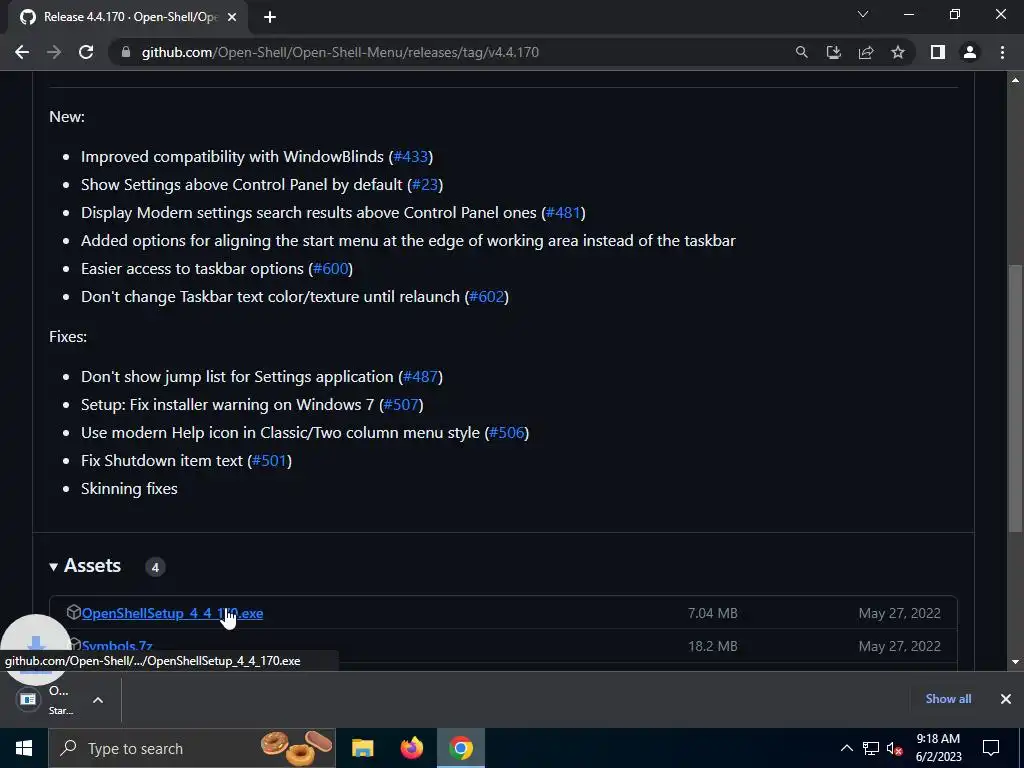Download OpenShellSetup_4_4_170.exe
The image size is (1024, 768).
coord(172,613)
